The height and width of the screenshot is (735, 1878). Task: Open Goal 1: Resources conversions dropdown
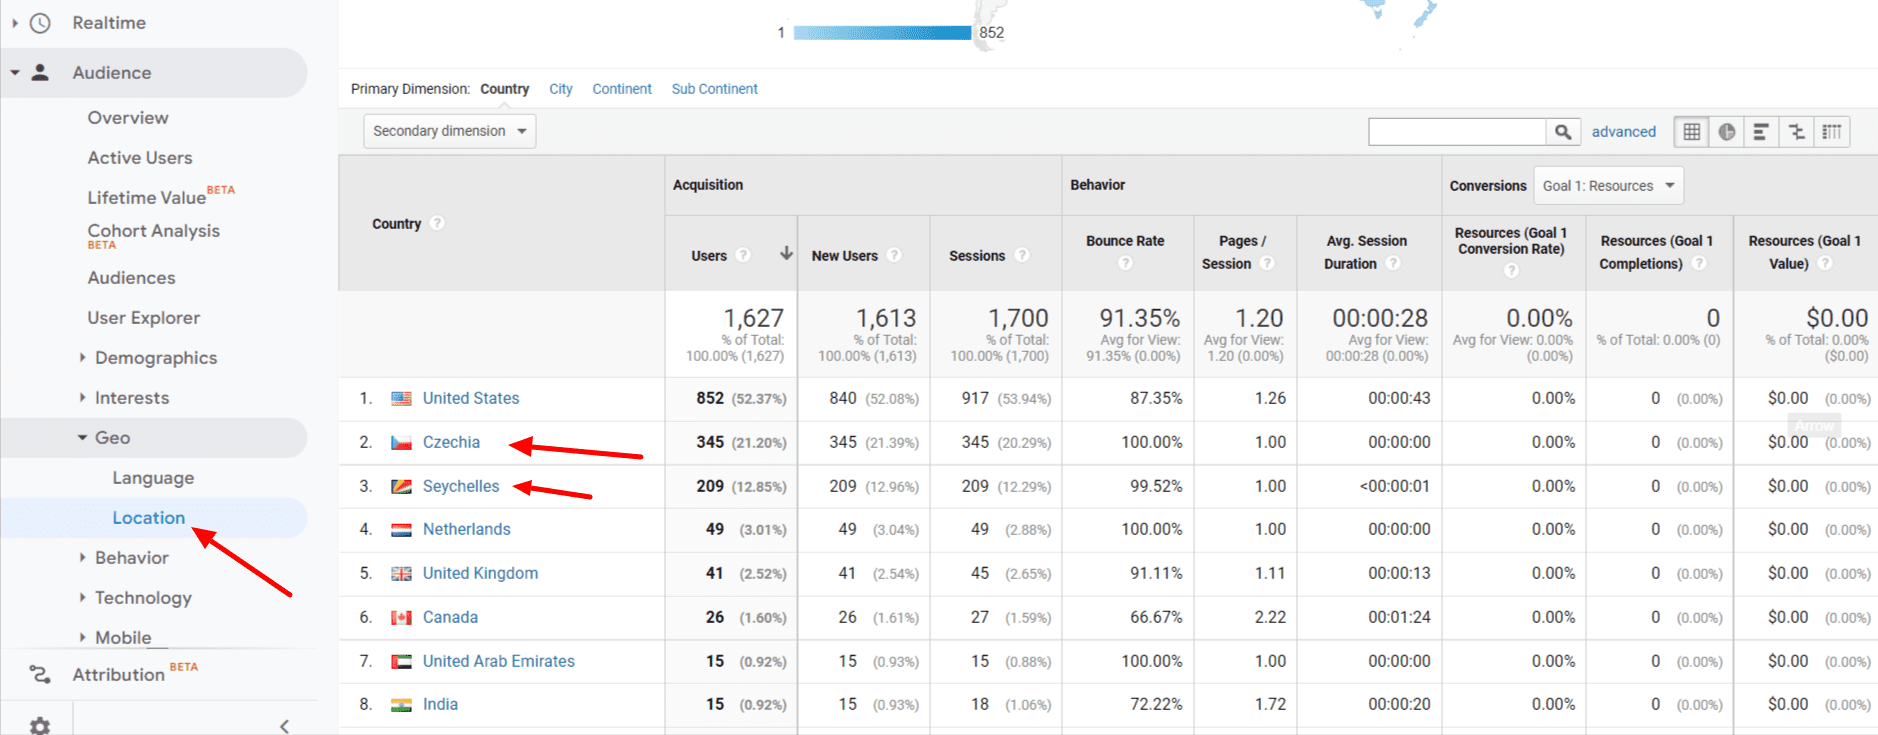[x=1608, y=186]
